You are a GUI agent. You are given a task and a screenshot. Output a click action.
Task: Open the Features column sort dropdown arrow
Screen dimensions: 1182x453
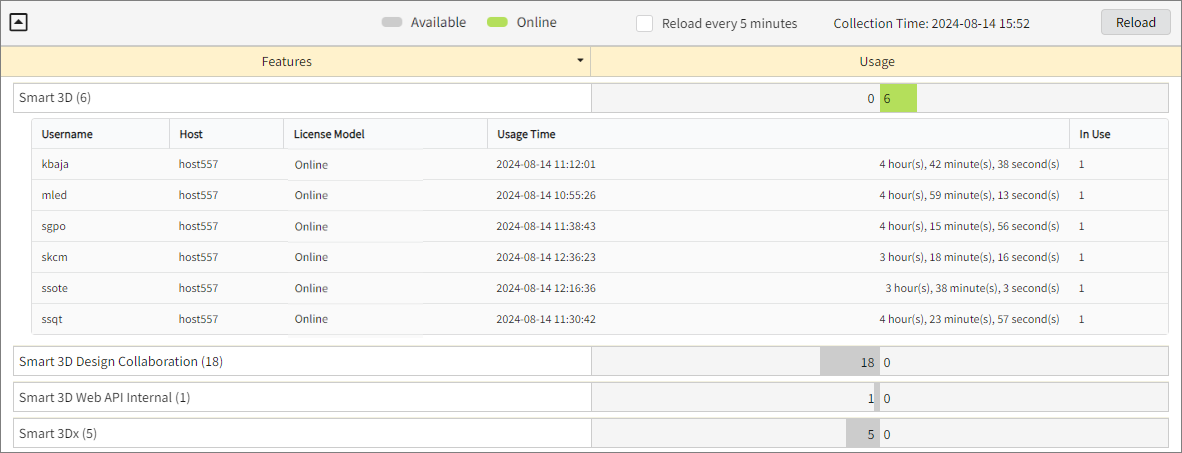click(580, 60)
